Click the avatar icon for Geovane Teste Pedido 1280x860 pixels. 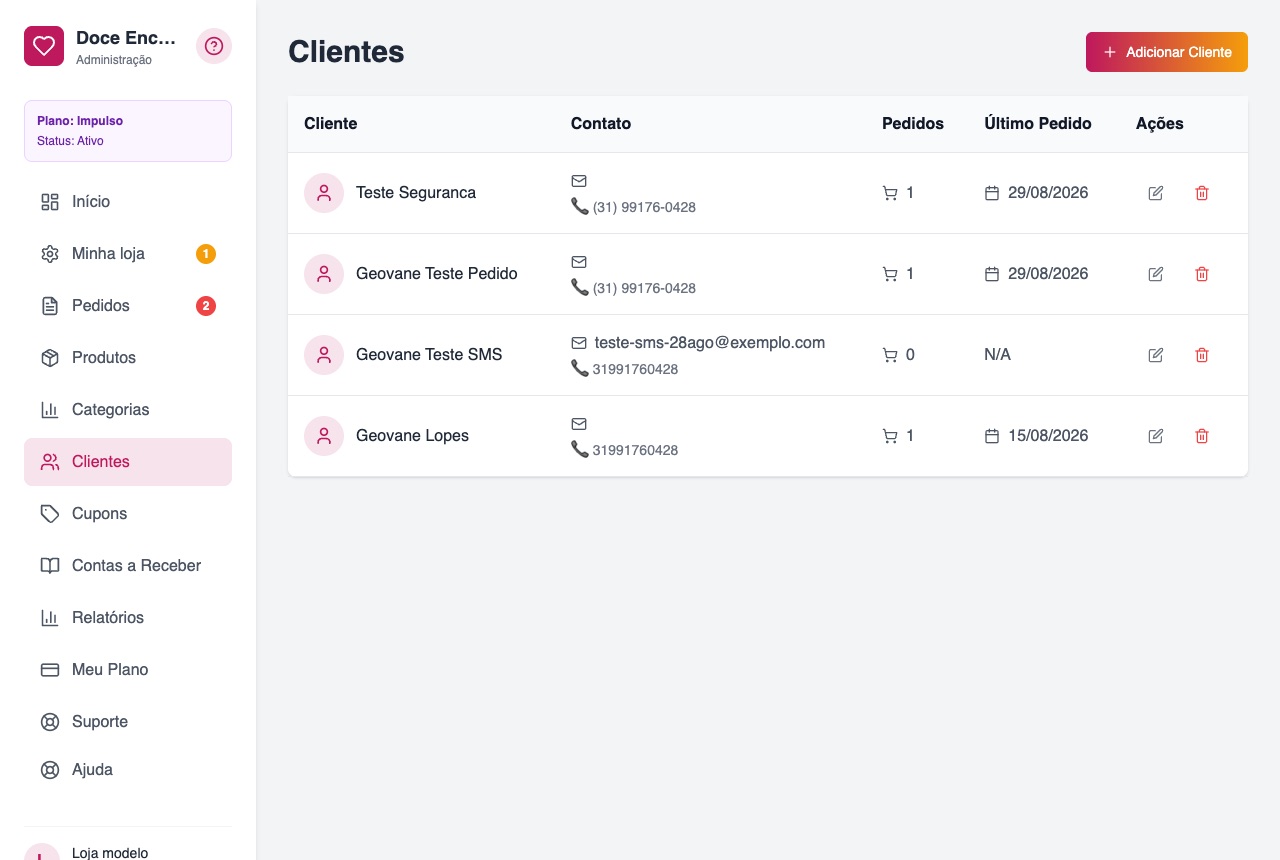click(324, 274)
